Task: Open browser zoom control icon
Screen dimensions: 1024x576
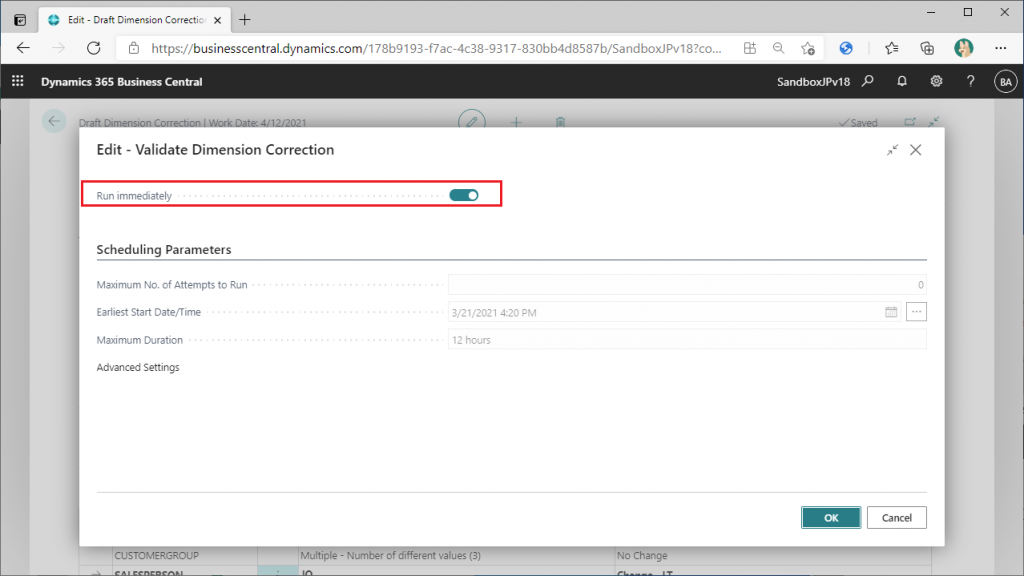Action: [x=778, y=48]
